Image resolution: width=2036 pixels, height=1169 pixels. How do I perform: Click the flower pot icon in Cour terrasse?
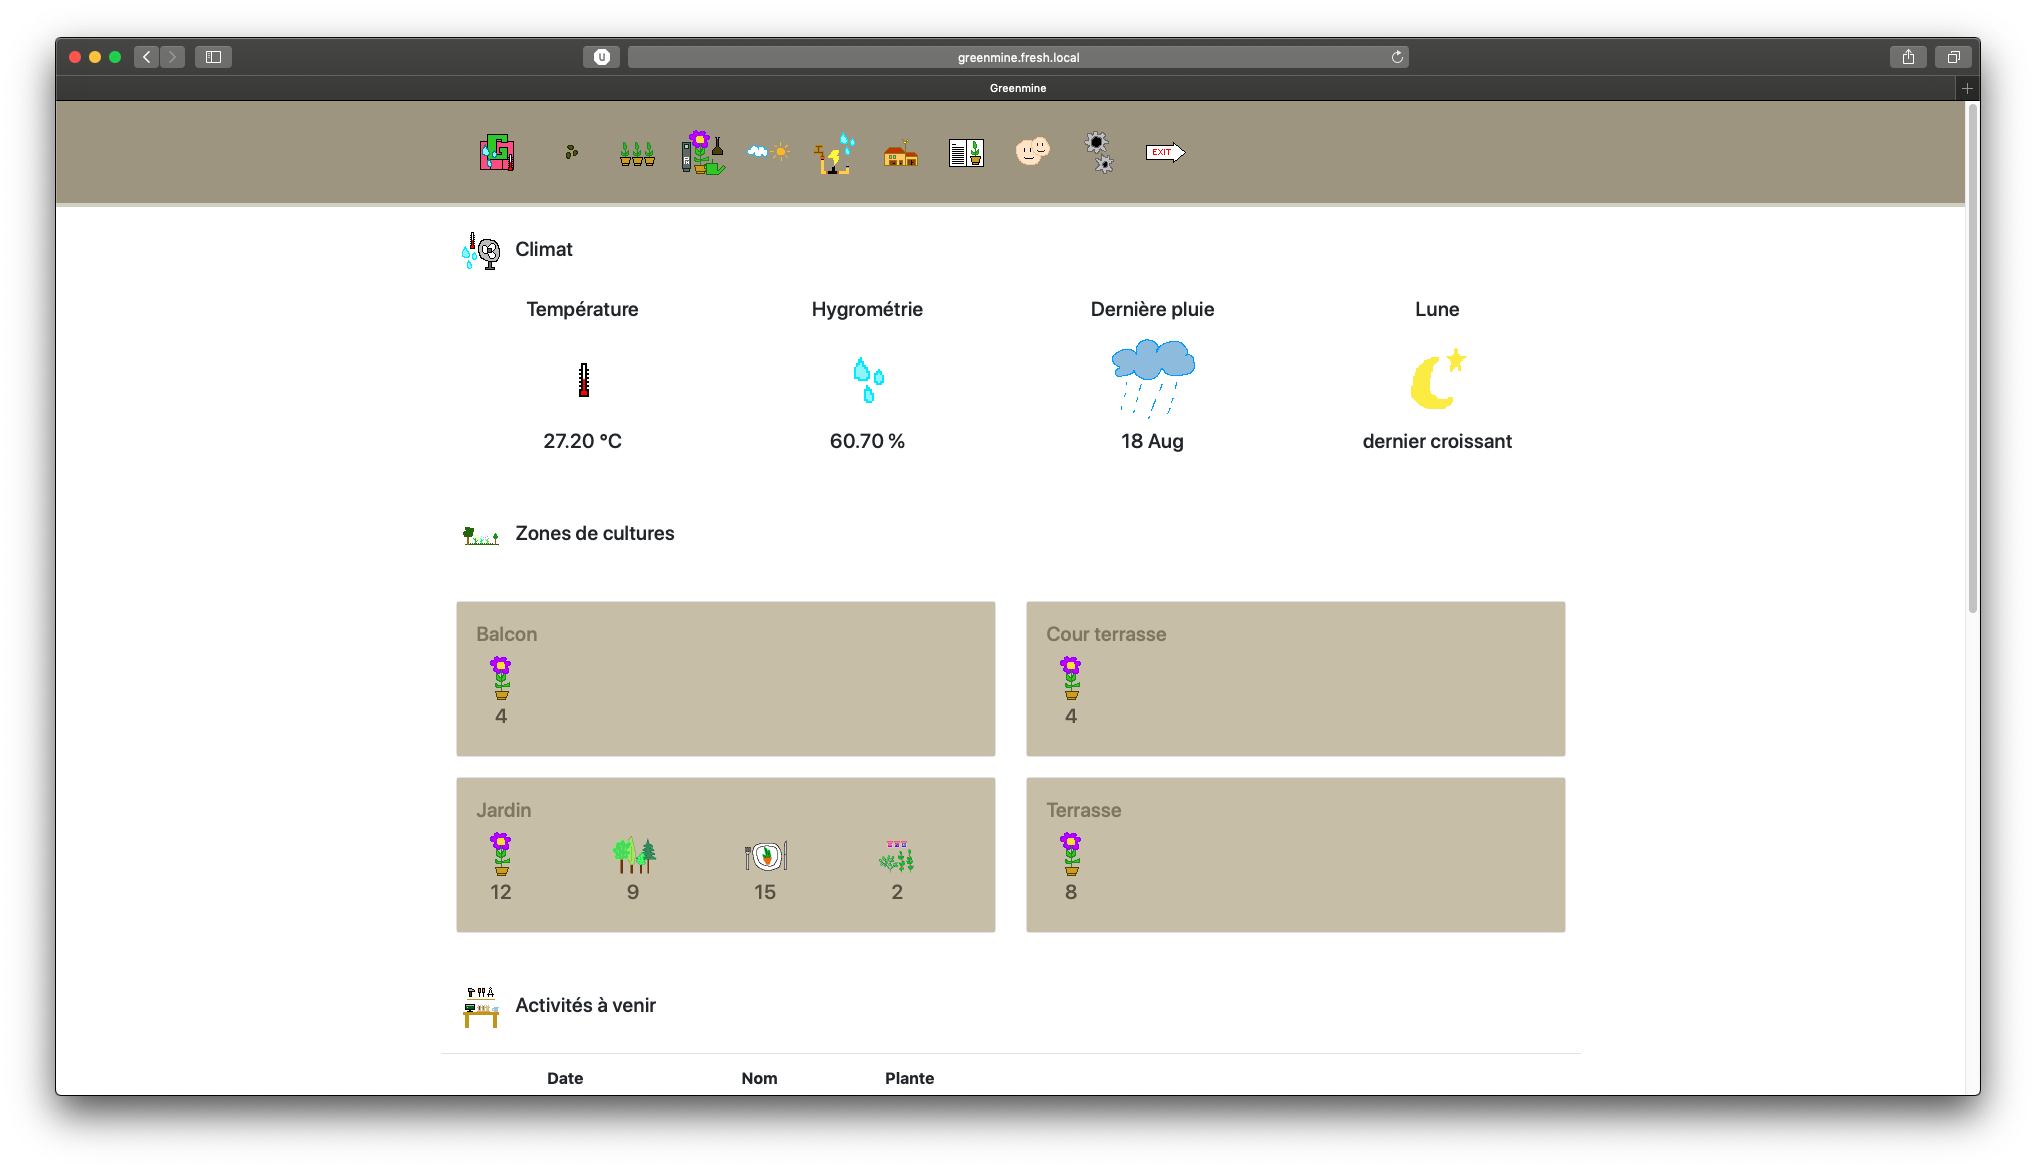coord(1071,678)
